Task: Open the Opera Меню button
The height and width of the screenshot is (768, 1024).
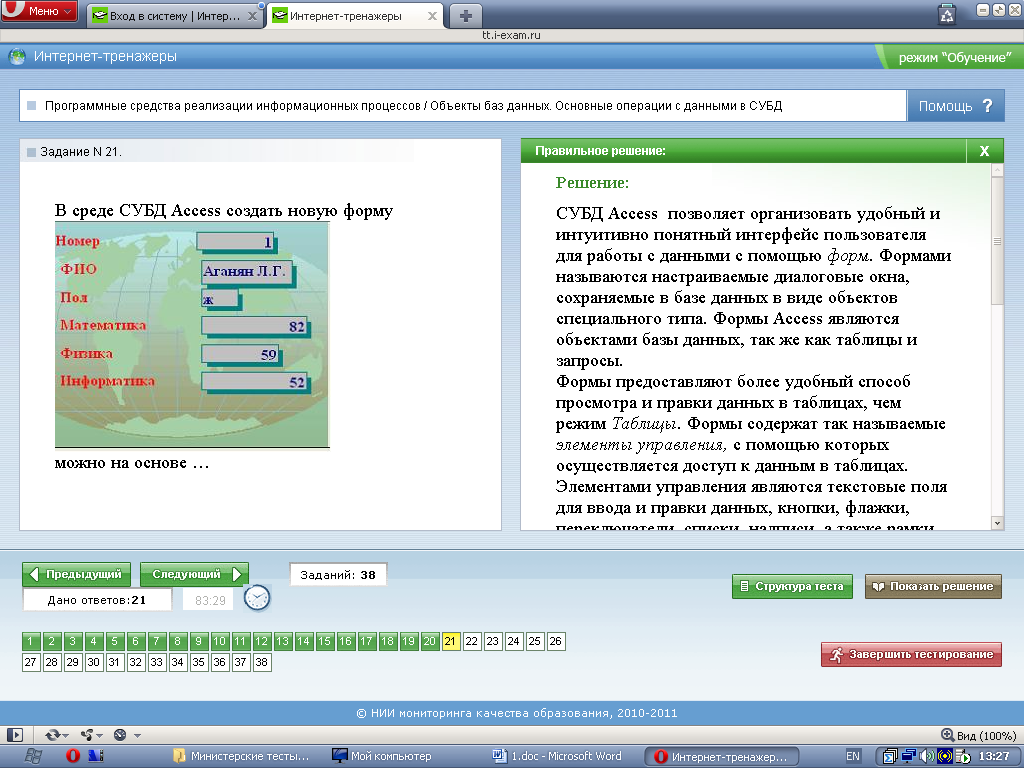Action: pyautogui.click(x=39, y=11)
